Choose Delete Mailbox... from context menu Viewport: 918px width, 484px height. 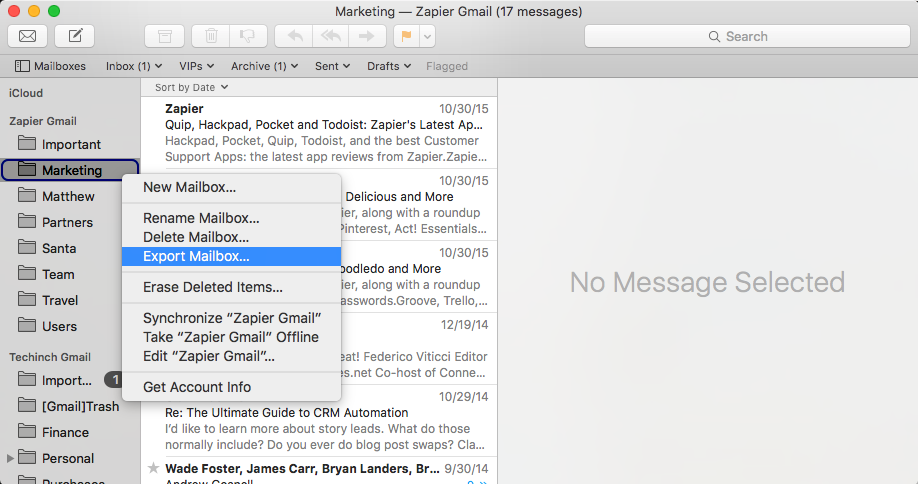pos(231,237)
